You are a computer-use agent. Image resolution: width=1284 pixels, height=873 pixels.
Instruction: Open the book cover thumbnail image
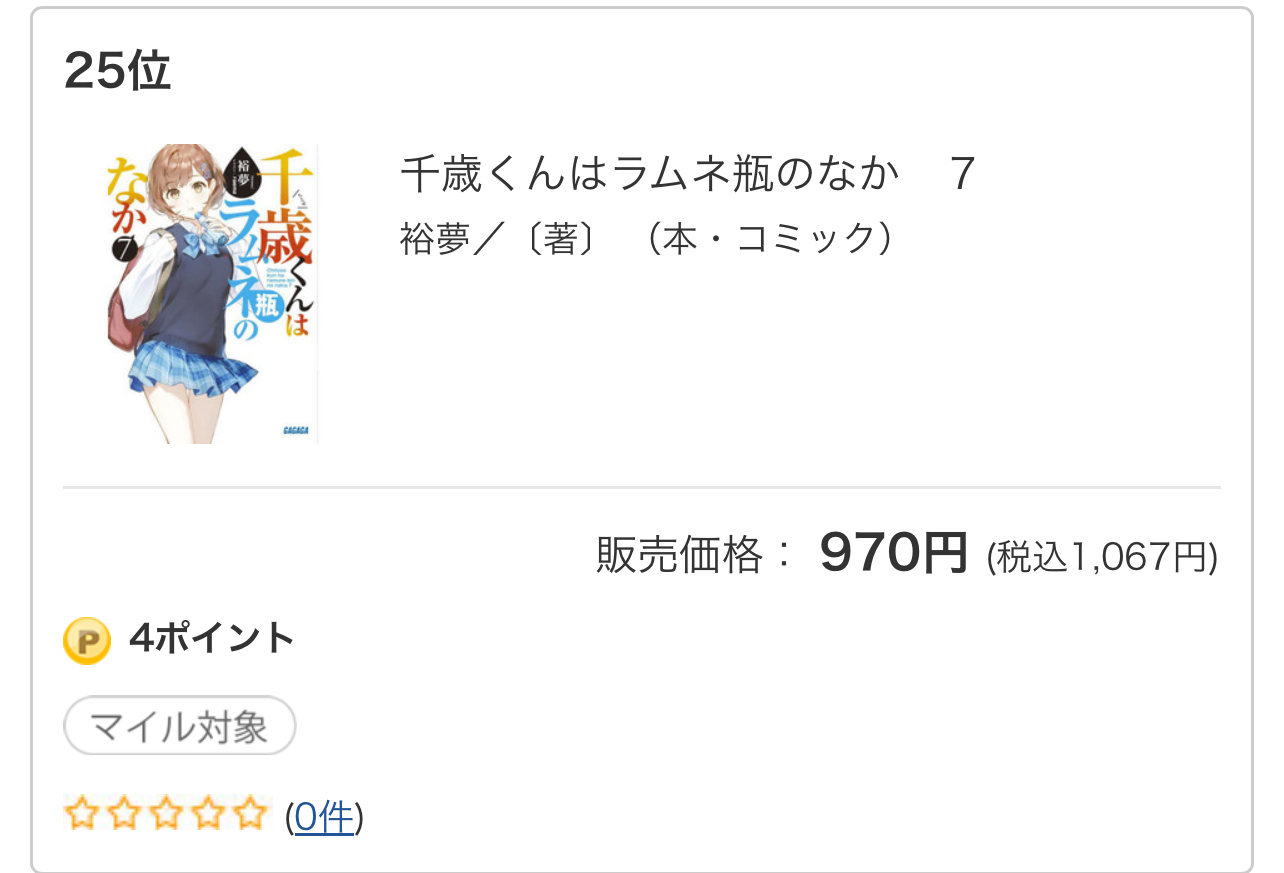click(x=211, y=293)
